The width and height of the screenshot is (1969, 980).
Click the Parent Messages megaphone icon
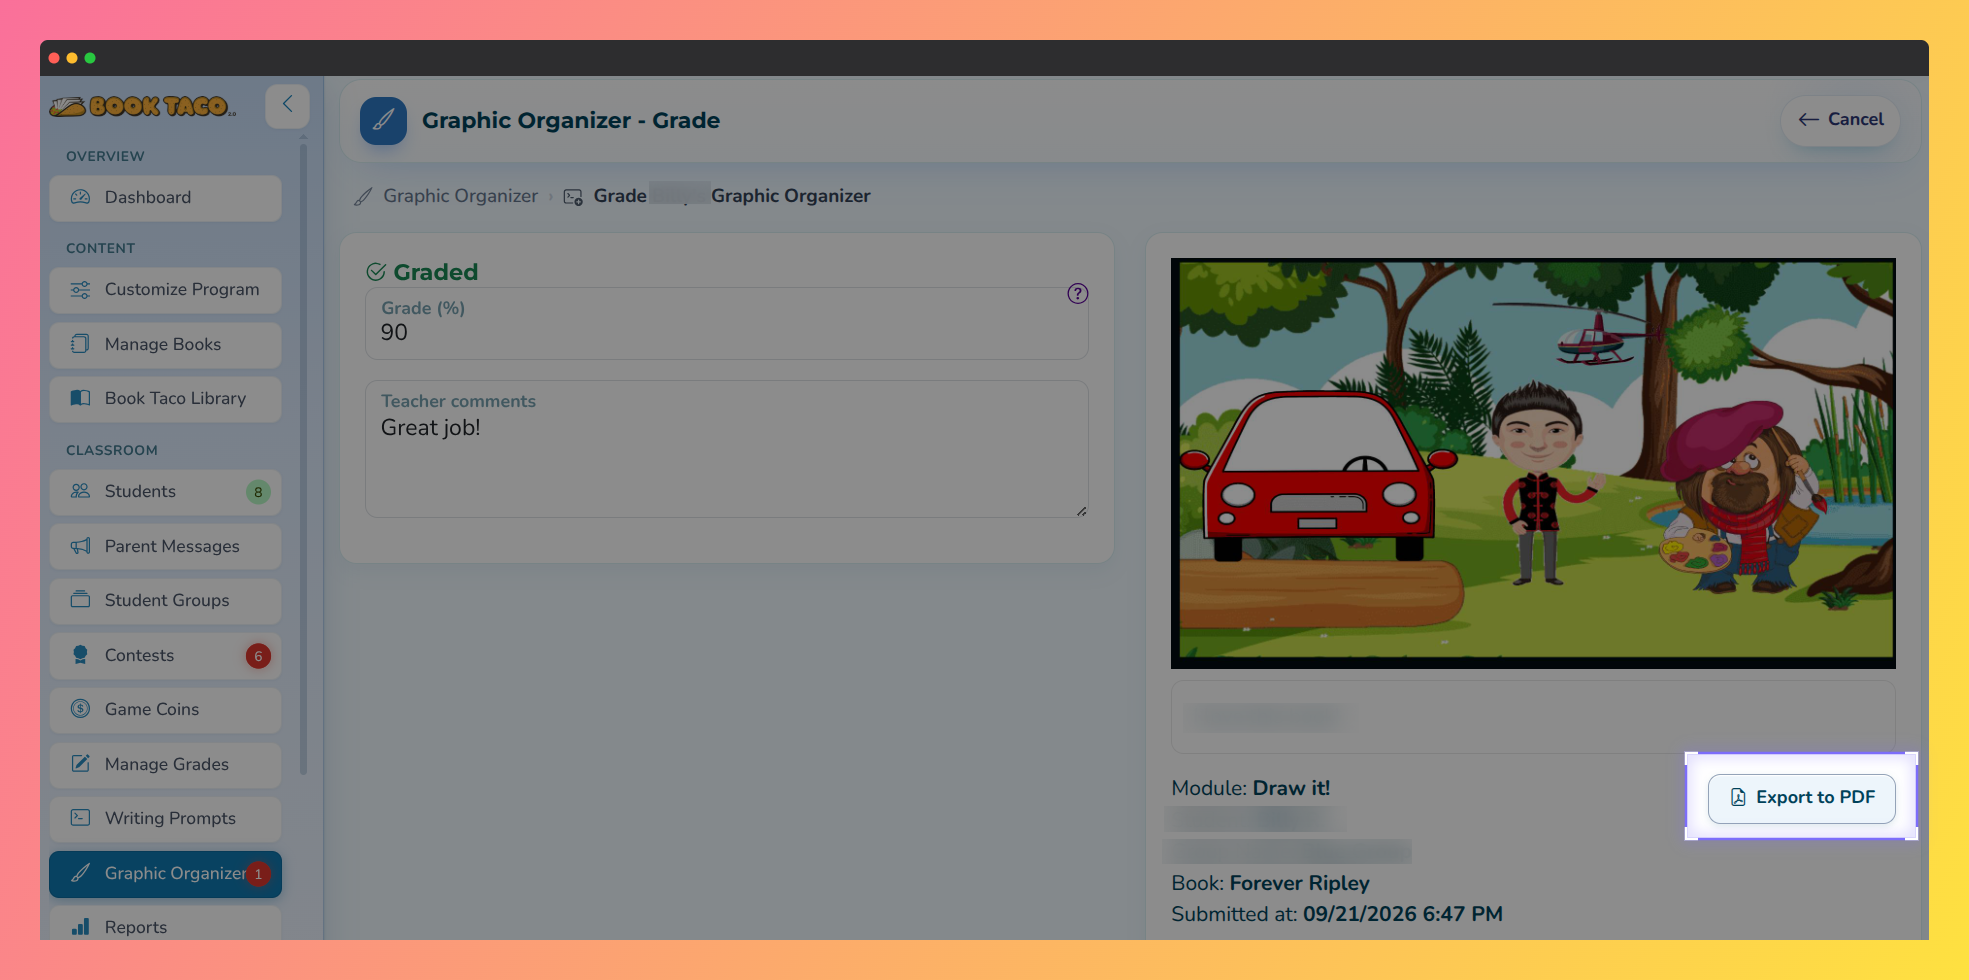(81, 546)
